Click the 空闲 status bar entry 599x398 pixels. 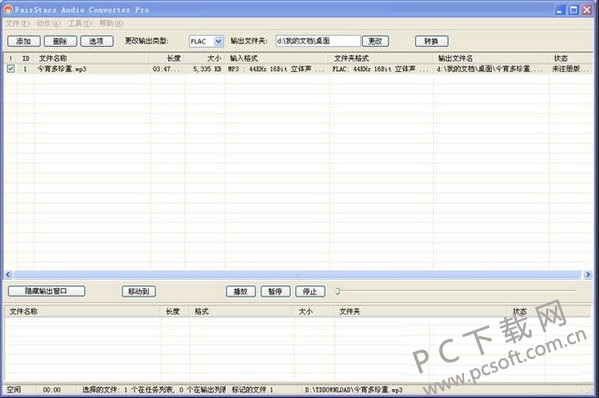pyautogui.click(x=14, y=390)
